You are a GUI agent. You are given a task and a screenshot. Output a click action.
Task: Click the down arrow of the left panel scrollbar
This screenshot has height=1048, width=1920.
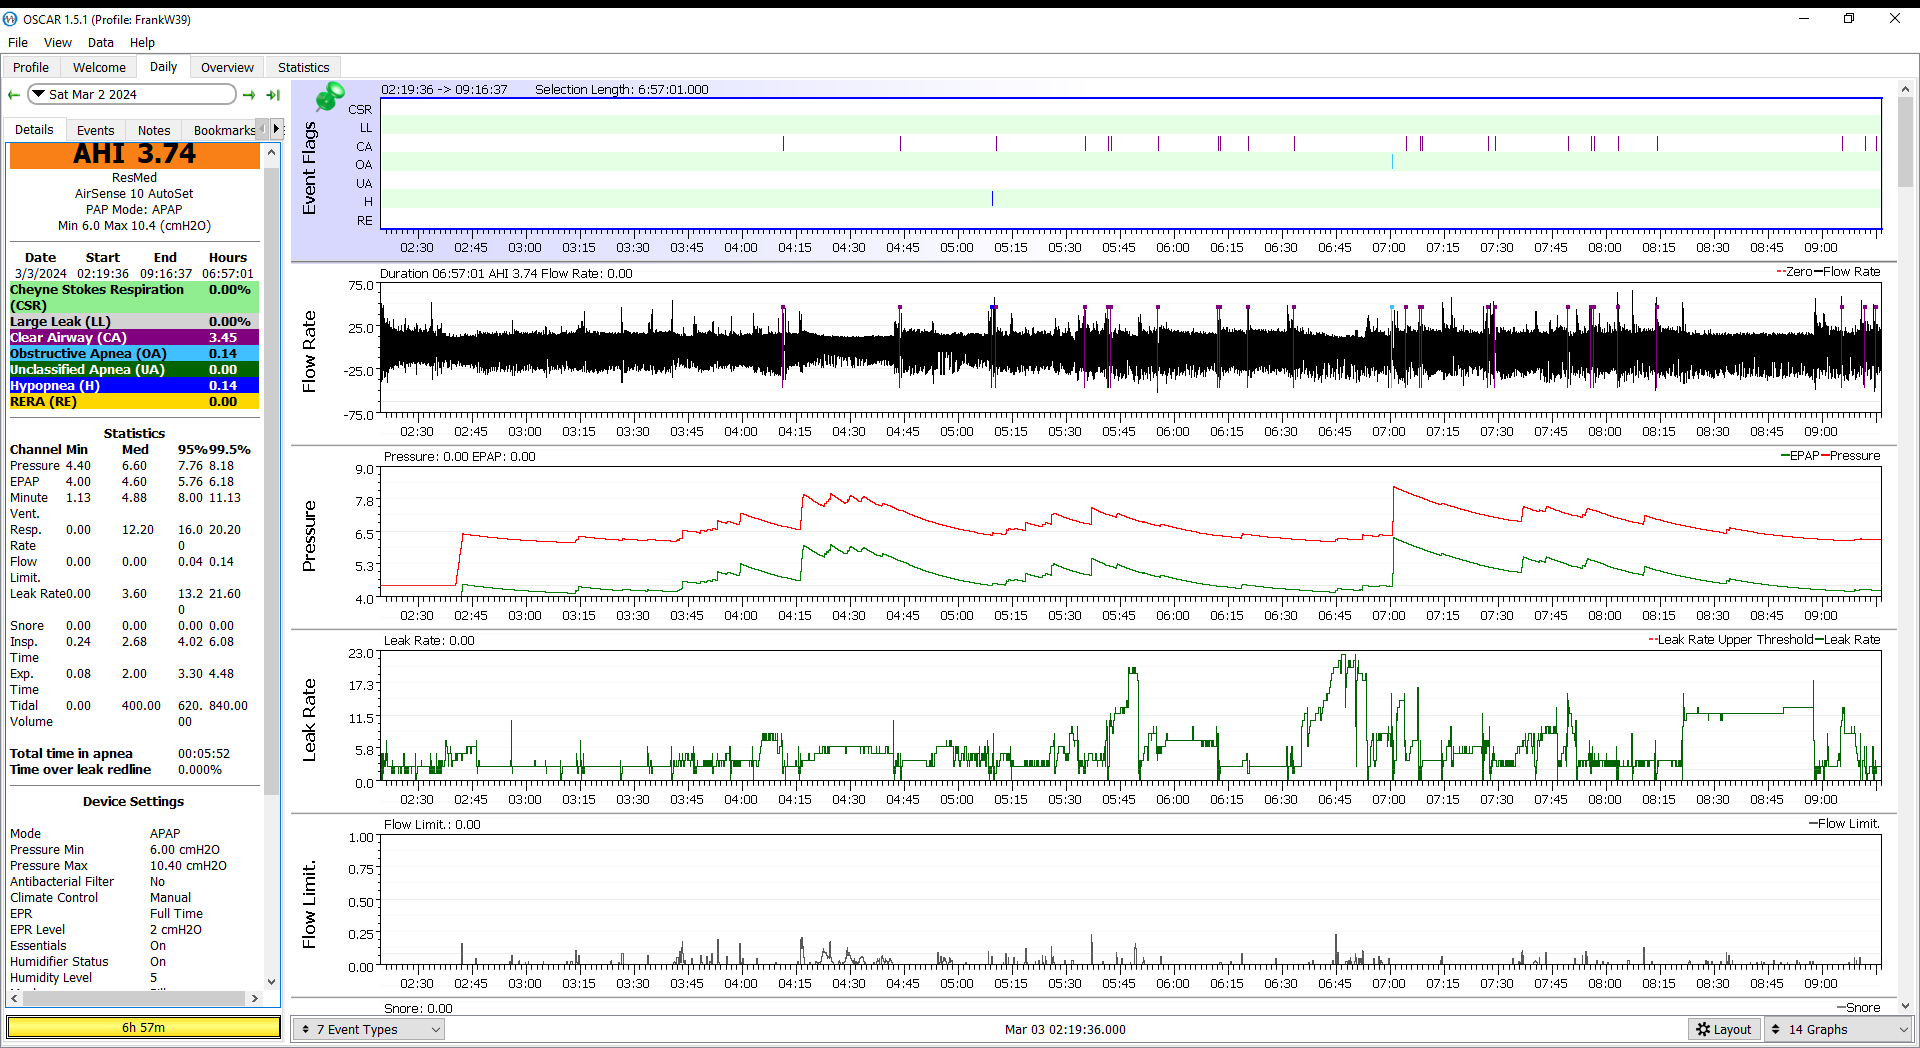point(271,982)
